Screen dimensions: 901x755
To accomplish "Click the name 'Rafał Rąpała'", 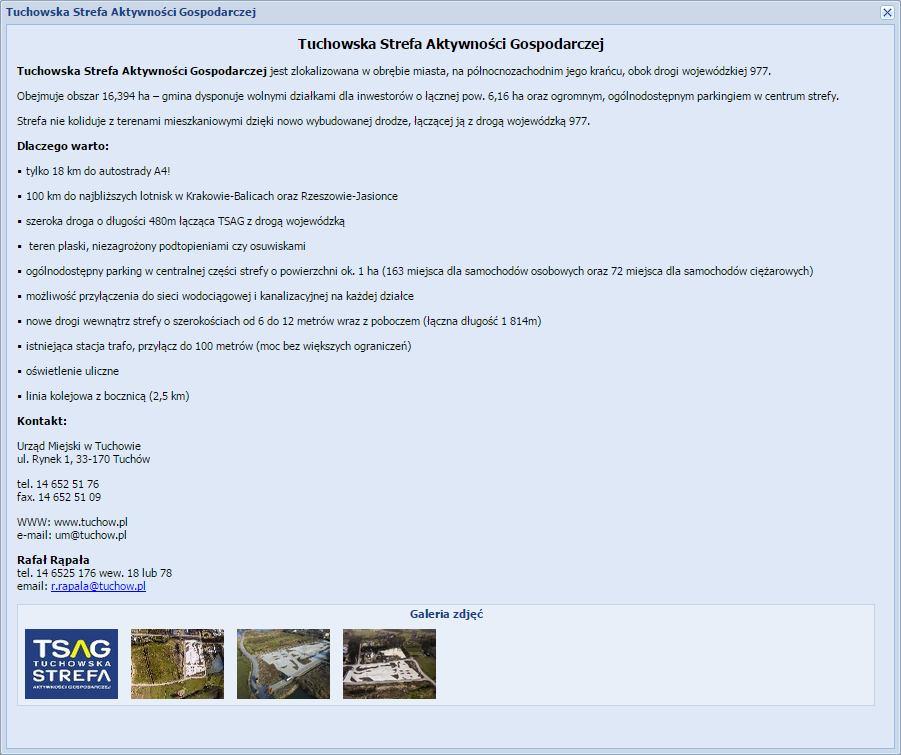I will tap(53, 560).
